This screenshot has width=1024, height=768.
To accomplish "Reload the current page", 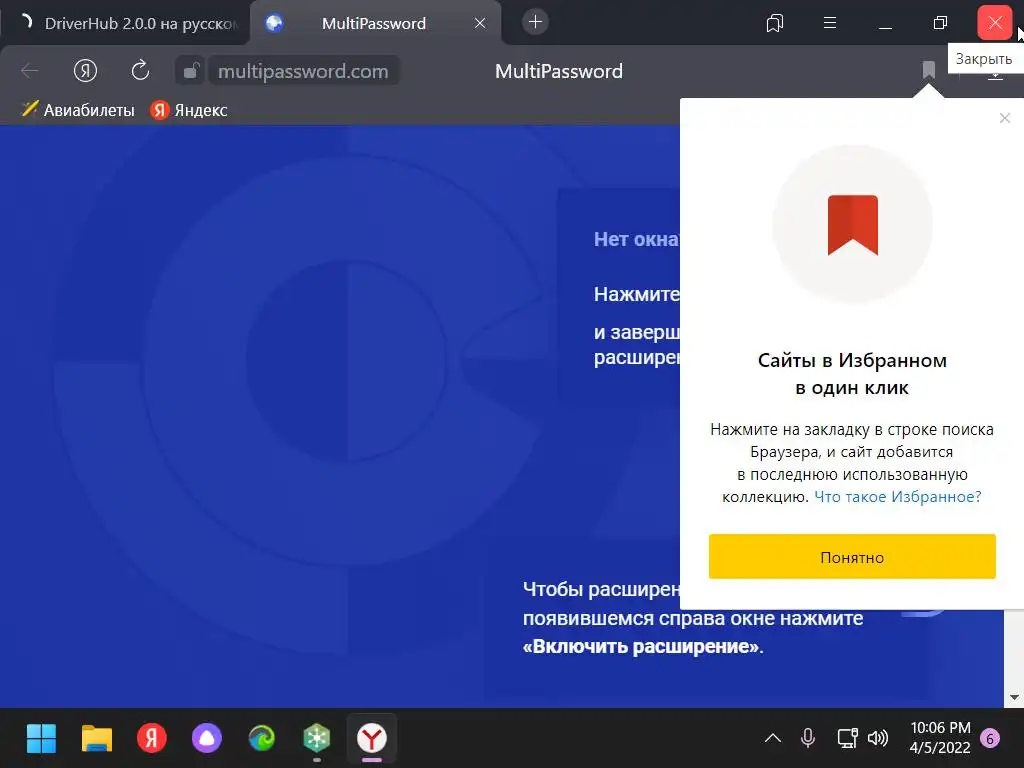I will (x=140, y=71).
